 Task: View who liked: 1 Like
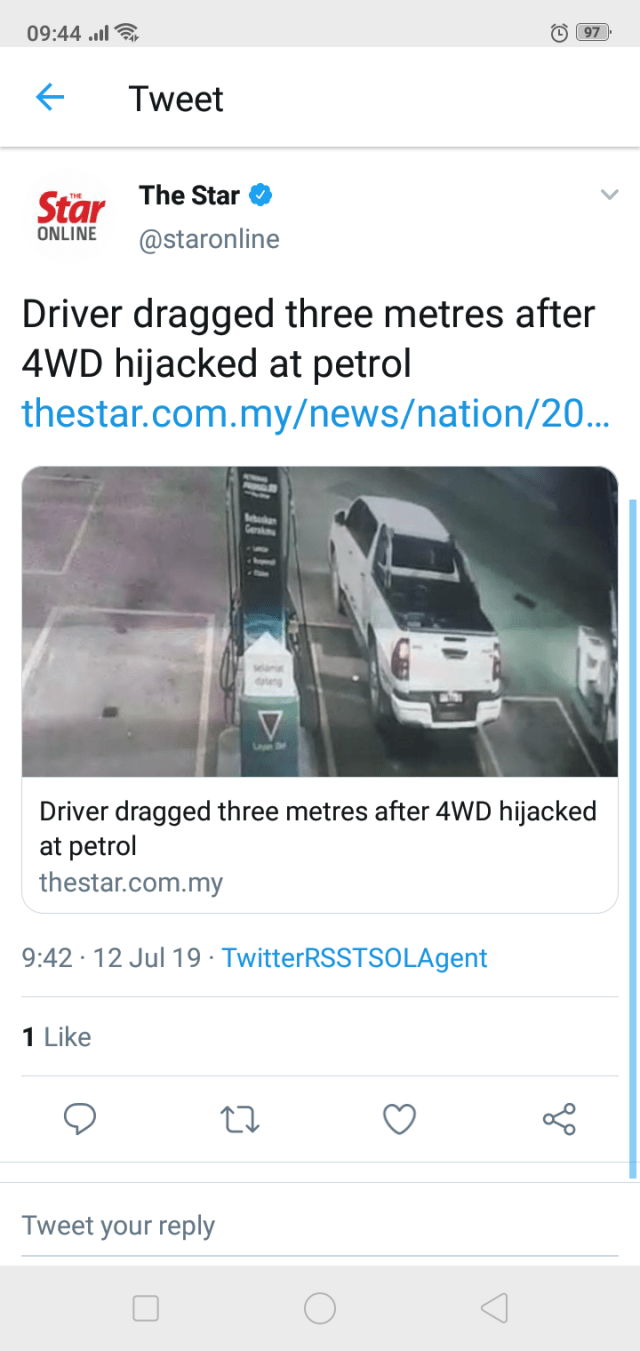(x=57, y=1037)
